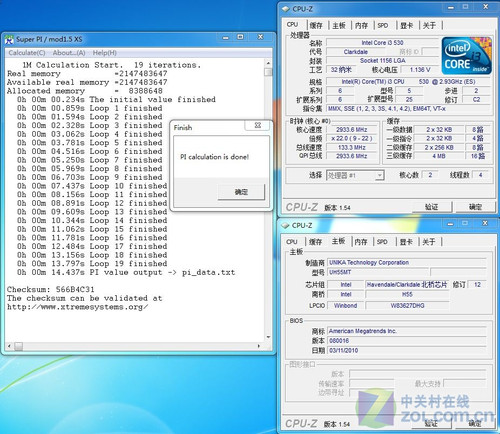Close the top CPU-Z window

click(485, 7)
